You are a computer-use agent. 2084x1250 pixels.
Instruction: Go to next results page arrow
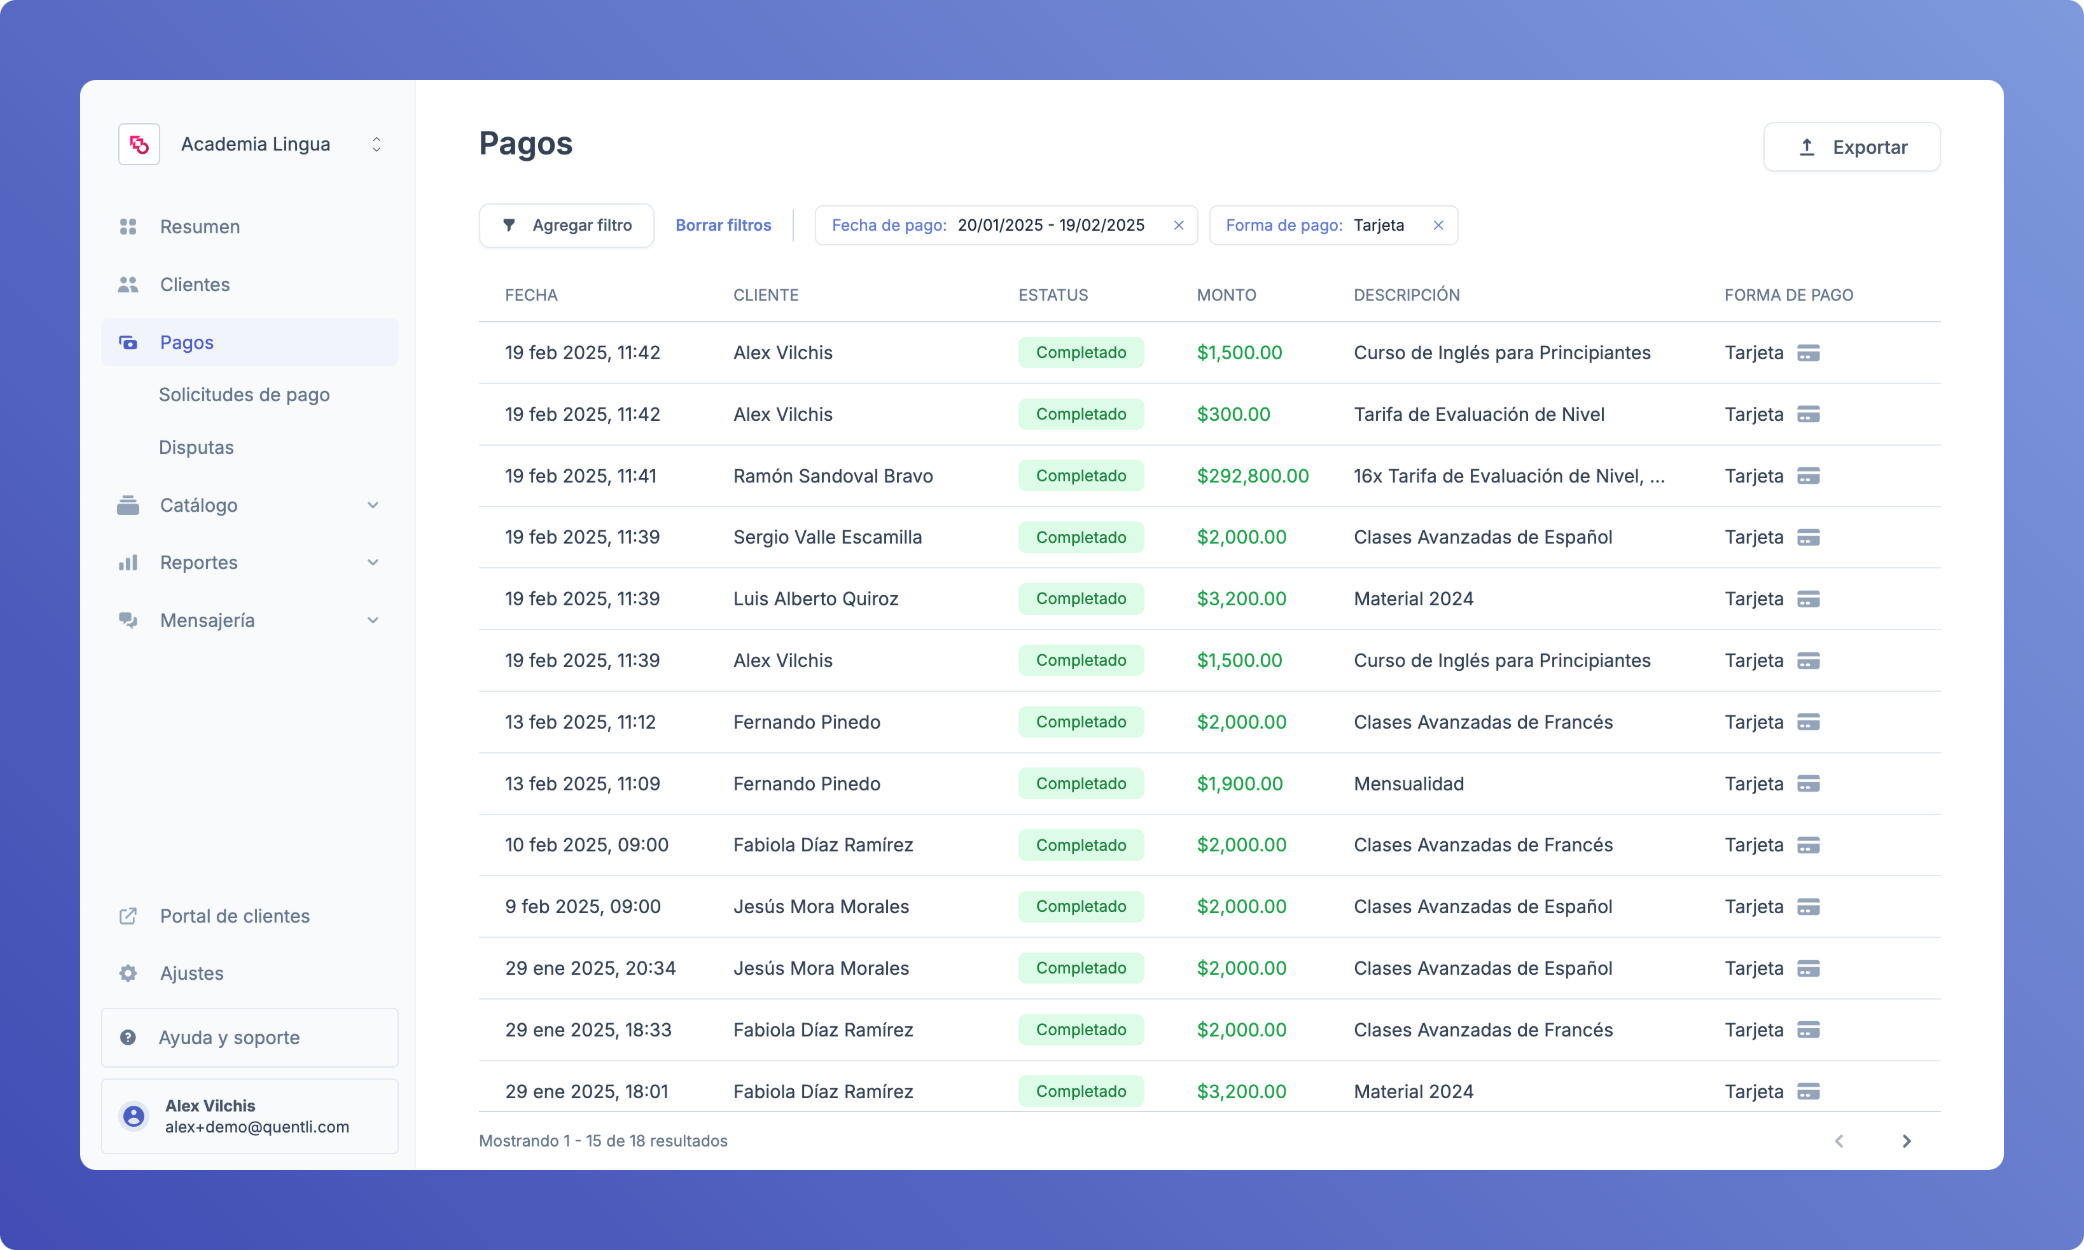(1906, 1141)
